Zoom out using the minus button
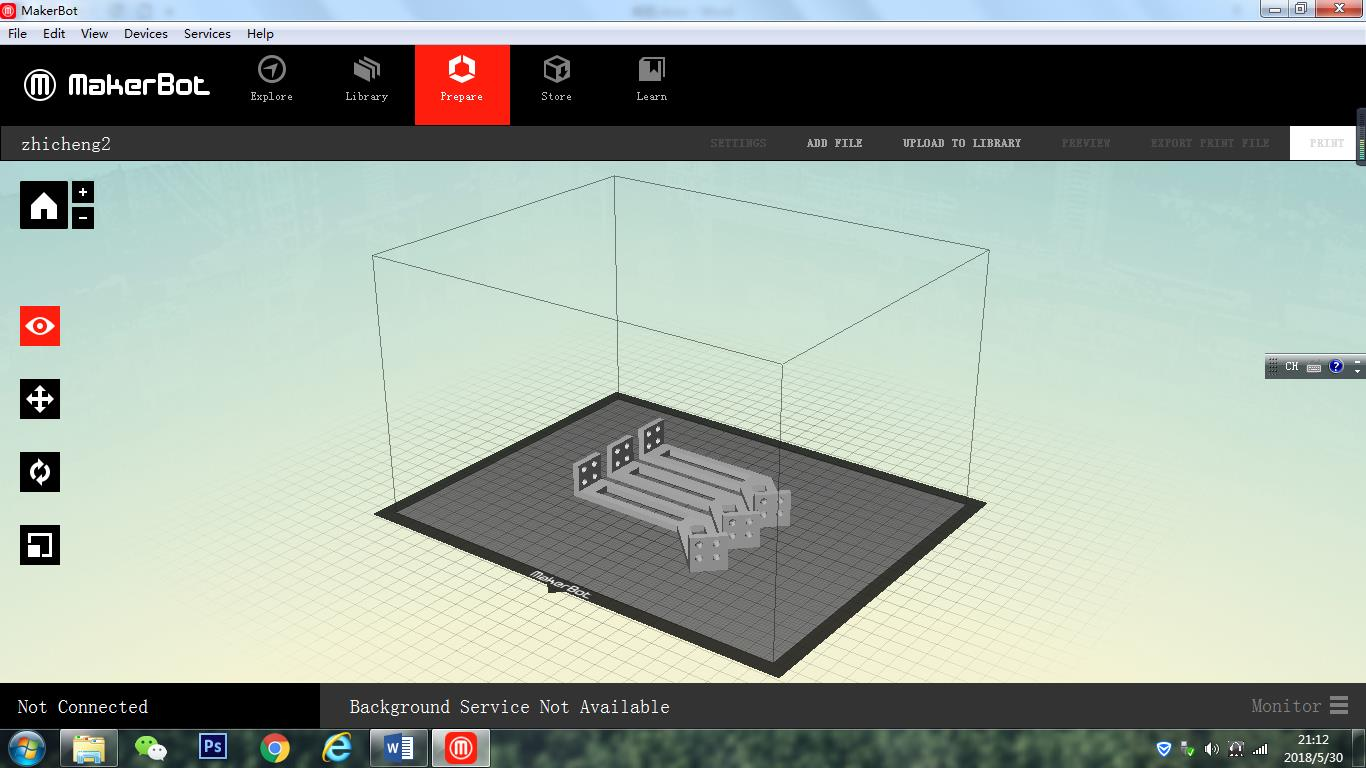 (x=82, y=216)
